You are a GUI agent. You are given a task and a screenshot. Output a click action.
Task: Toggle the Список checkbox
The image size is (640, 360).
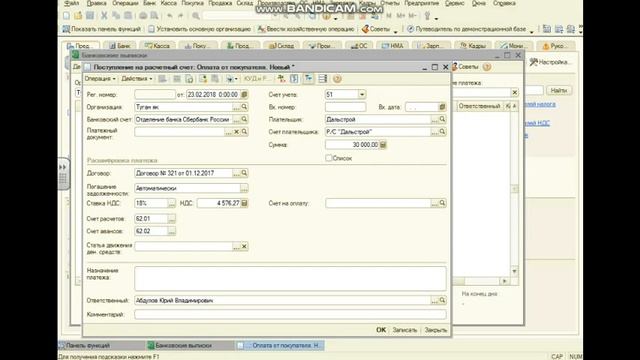tap(329, 158)
